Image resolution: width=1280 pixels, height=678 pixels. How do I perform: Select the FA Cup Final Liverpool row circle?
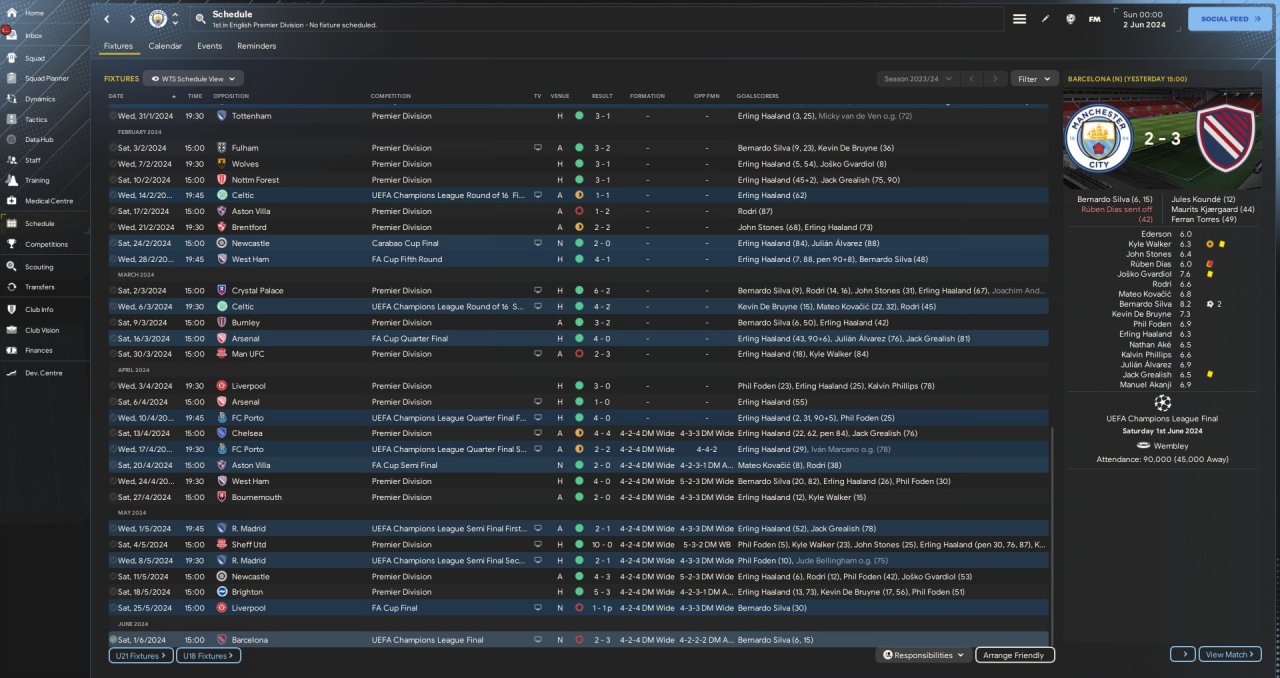pos(113,608)
